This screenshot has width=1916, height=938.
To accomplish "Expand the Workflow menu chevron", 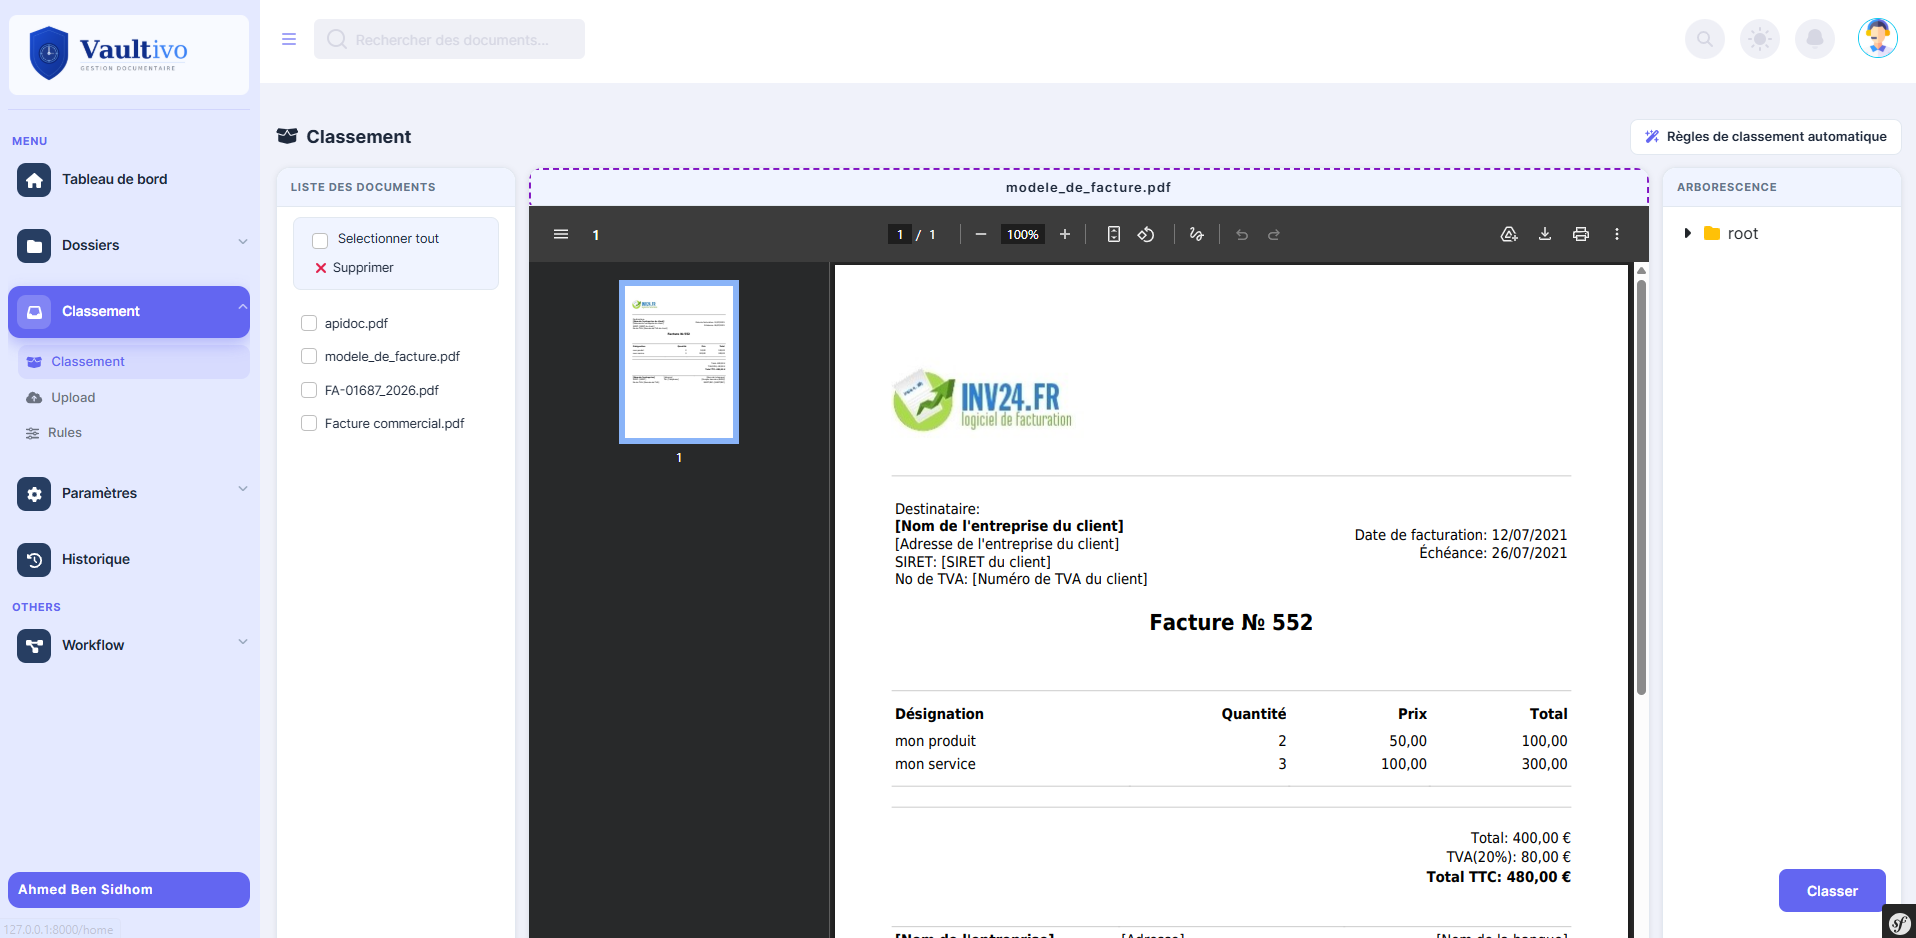I will 242,641.
